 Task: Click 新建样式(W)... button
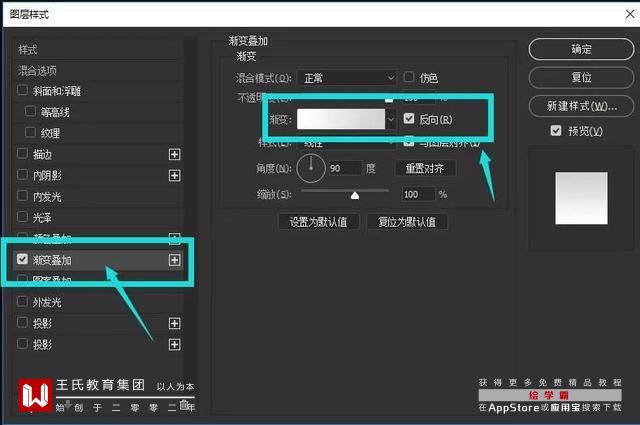pos(581,106)
